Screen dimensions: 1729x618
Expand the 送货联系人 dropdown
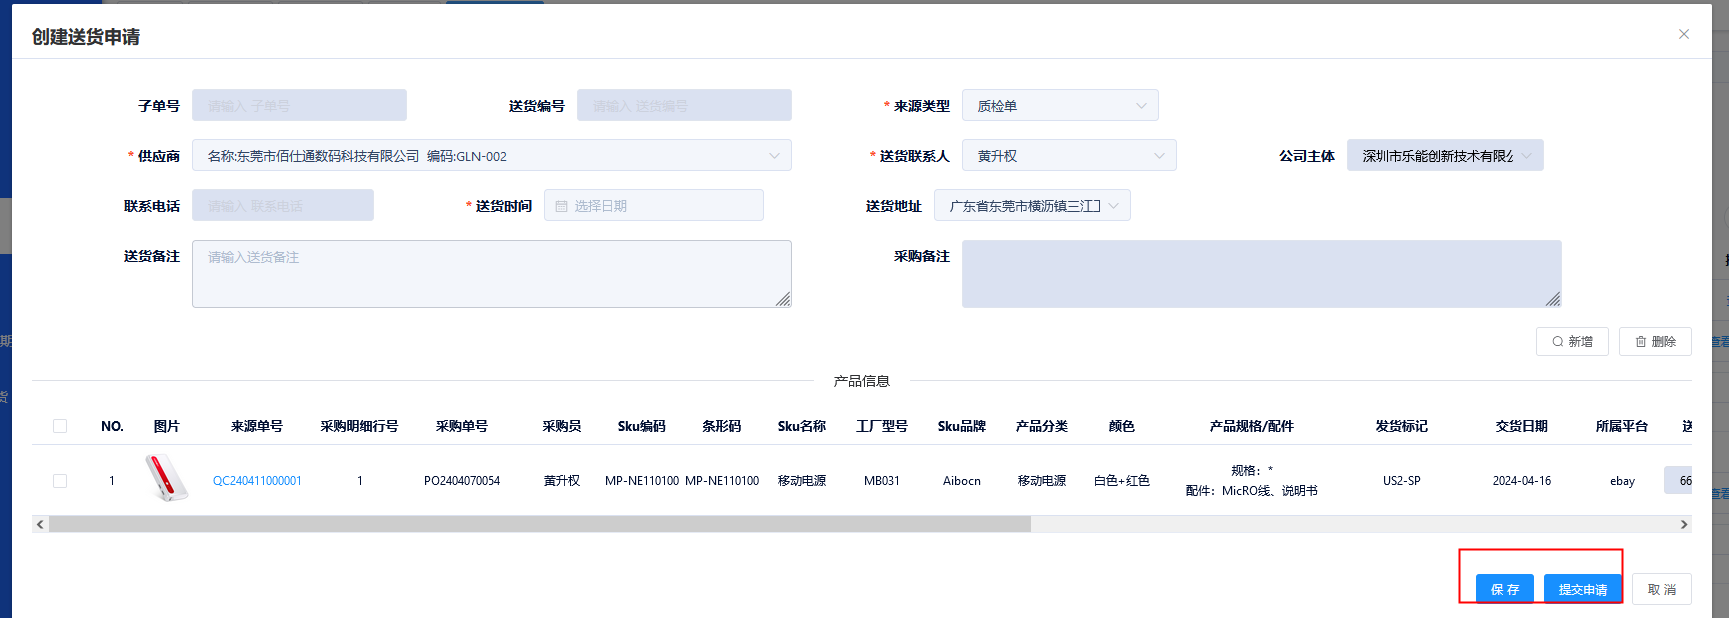[1068, 156]
